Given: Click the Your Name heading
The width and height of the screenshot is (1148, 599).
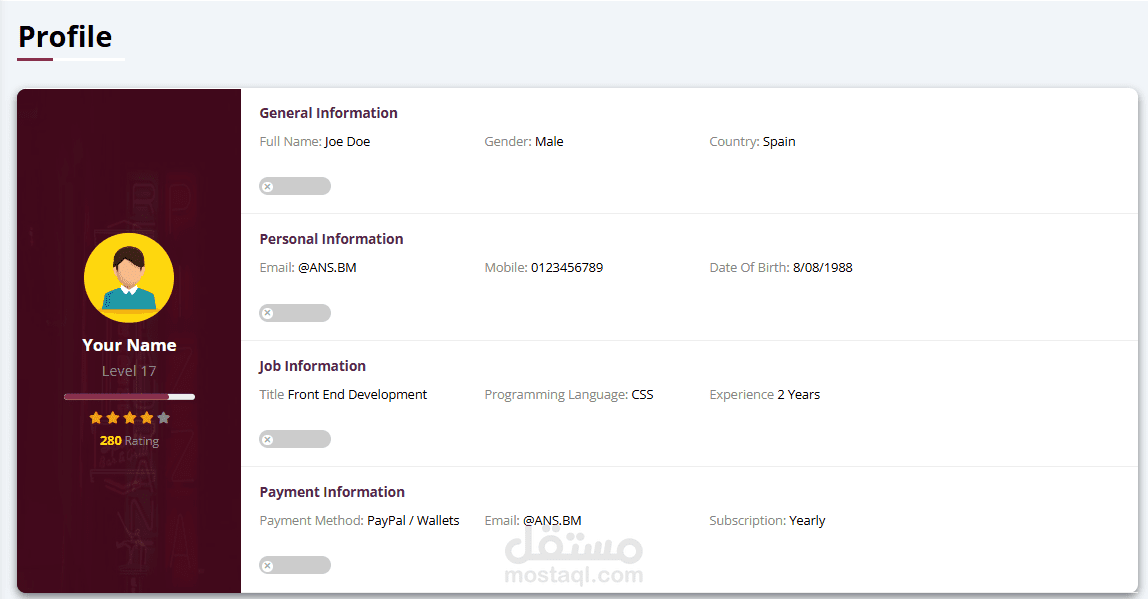Looking at the screenshot, I should pos(130,346).
